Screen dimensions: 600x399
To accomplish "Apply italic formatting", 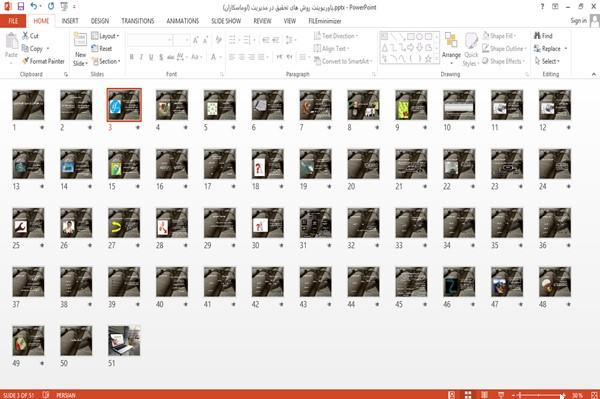I will pyautogui.click(x=141, y=57).
